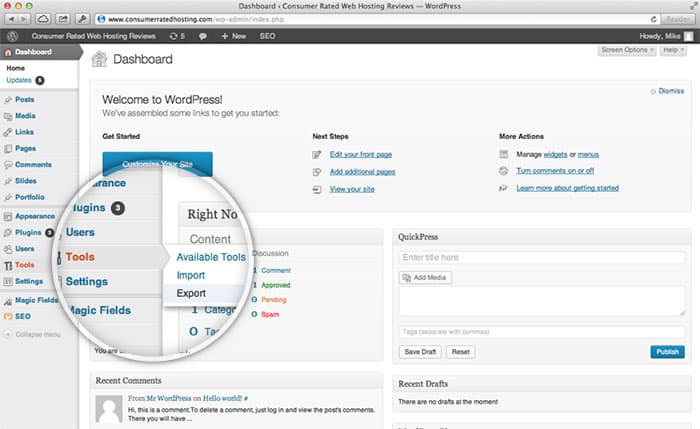This screenshot has width=700, height=429.
Task: Open Learn more about getting started link
Action: tap(567, 188)
